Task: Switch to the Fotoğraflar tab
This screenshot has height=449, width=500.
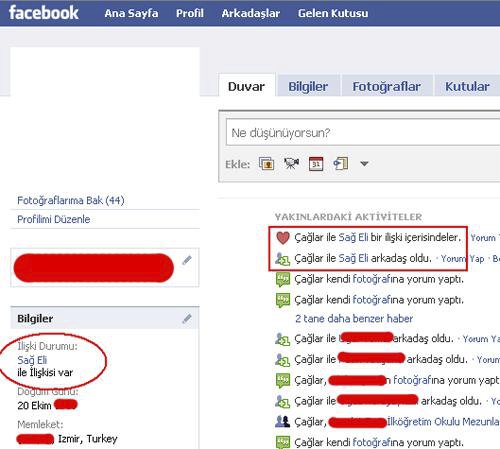Action: pyautogui.click(x=387, y=86)
